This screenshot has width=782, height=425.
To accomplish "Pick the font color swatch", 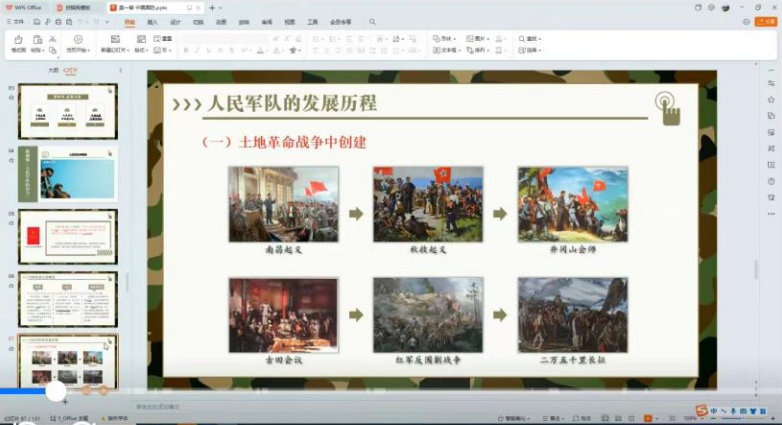I will [260, 50].
